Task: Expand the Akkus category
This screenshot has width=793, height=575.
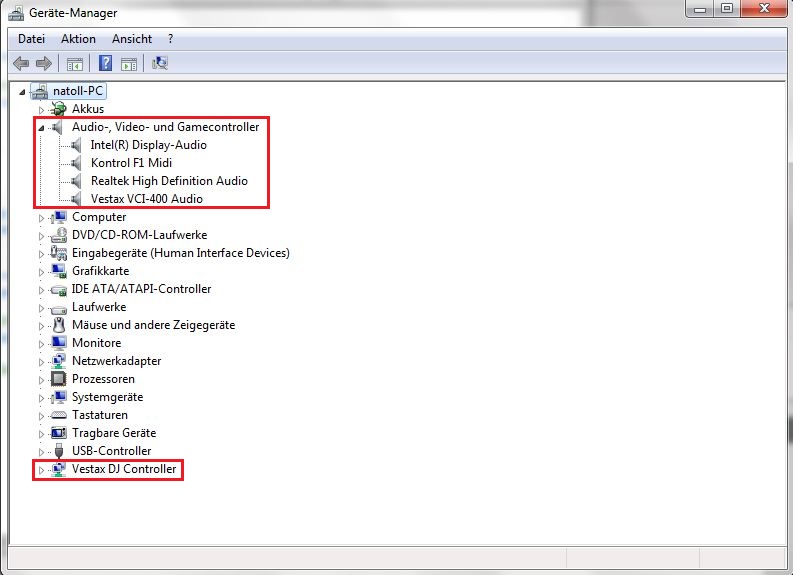Action: coord(41,110)
